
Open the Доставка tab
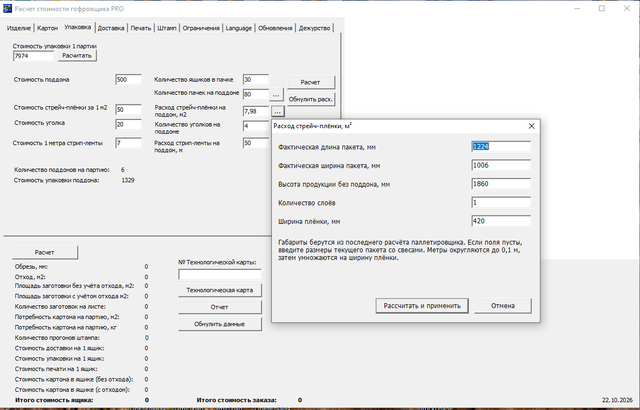(111, 28)
